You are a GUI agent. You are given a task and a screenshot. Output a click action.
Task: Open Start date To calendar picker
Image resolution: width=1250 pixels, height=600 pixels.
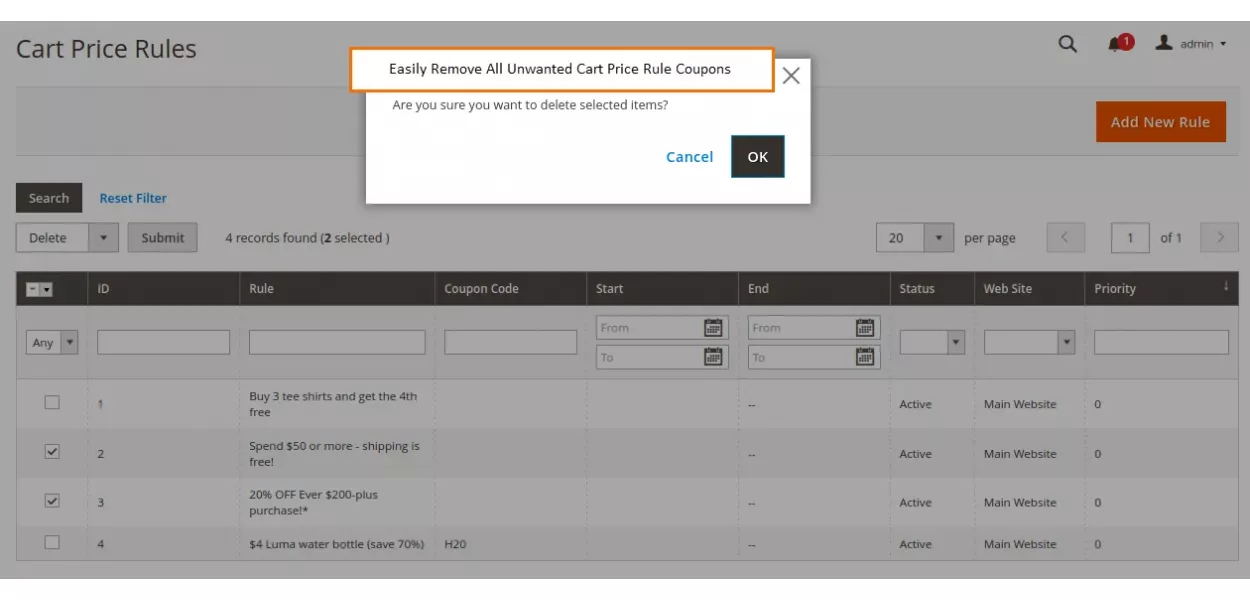point(713,357)
